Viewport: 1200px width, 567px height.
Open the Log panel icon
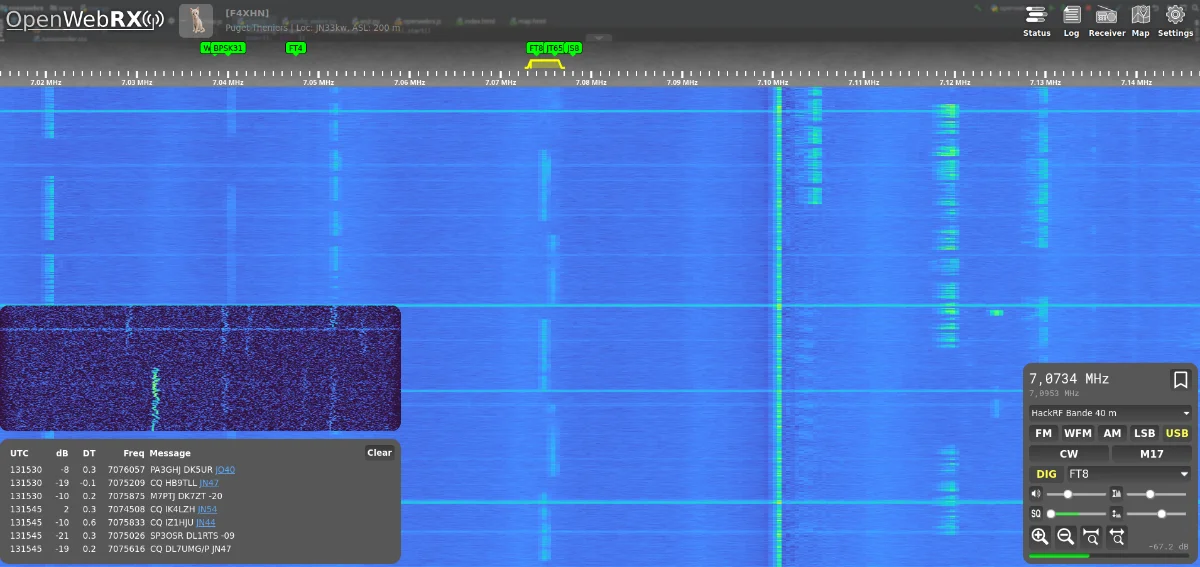(x=1071, y=20)
